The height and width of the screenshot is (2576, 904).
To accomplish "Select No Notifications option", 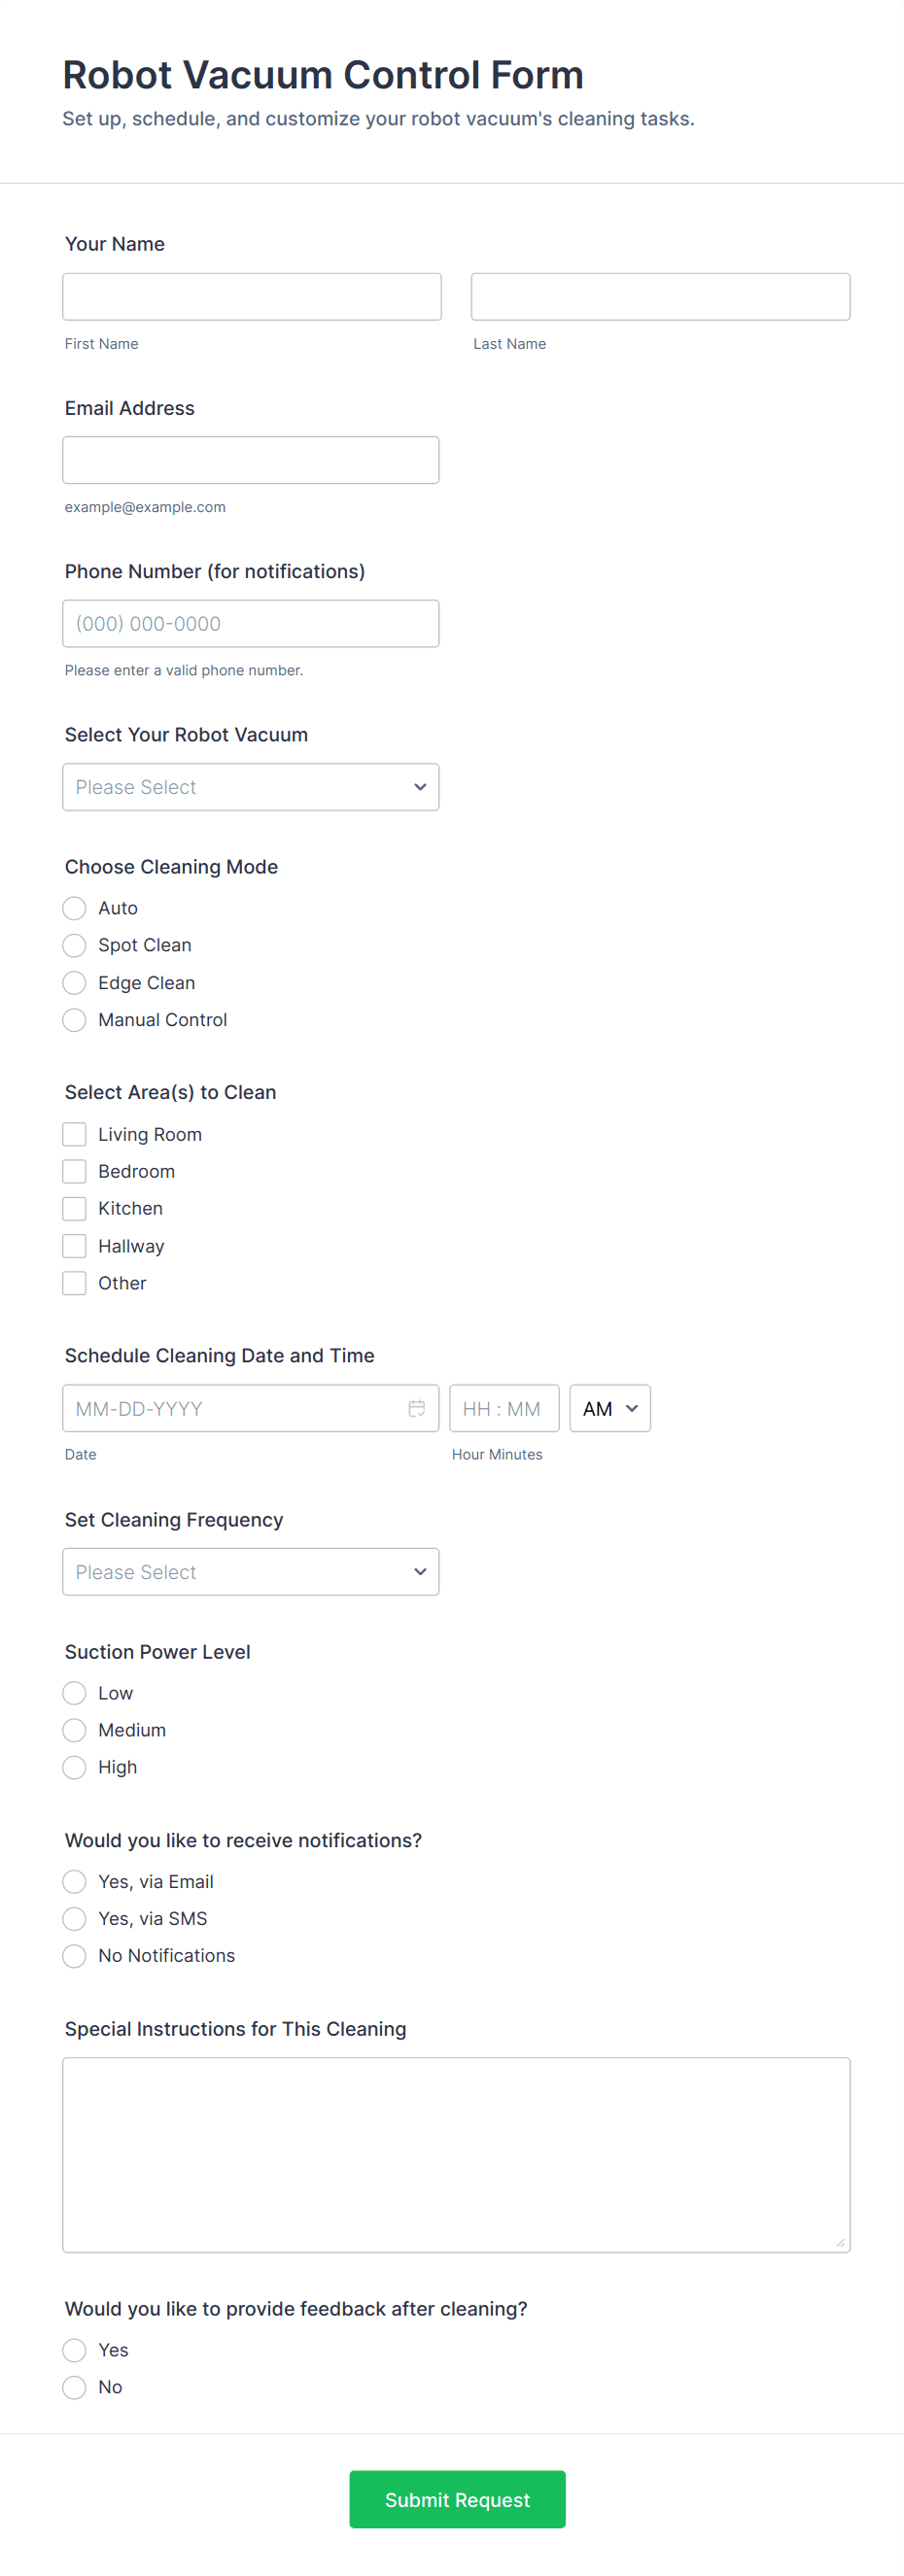I will click(74, 1955).
